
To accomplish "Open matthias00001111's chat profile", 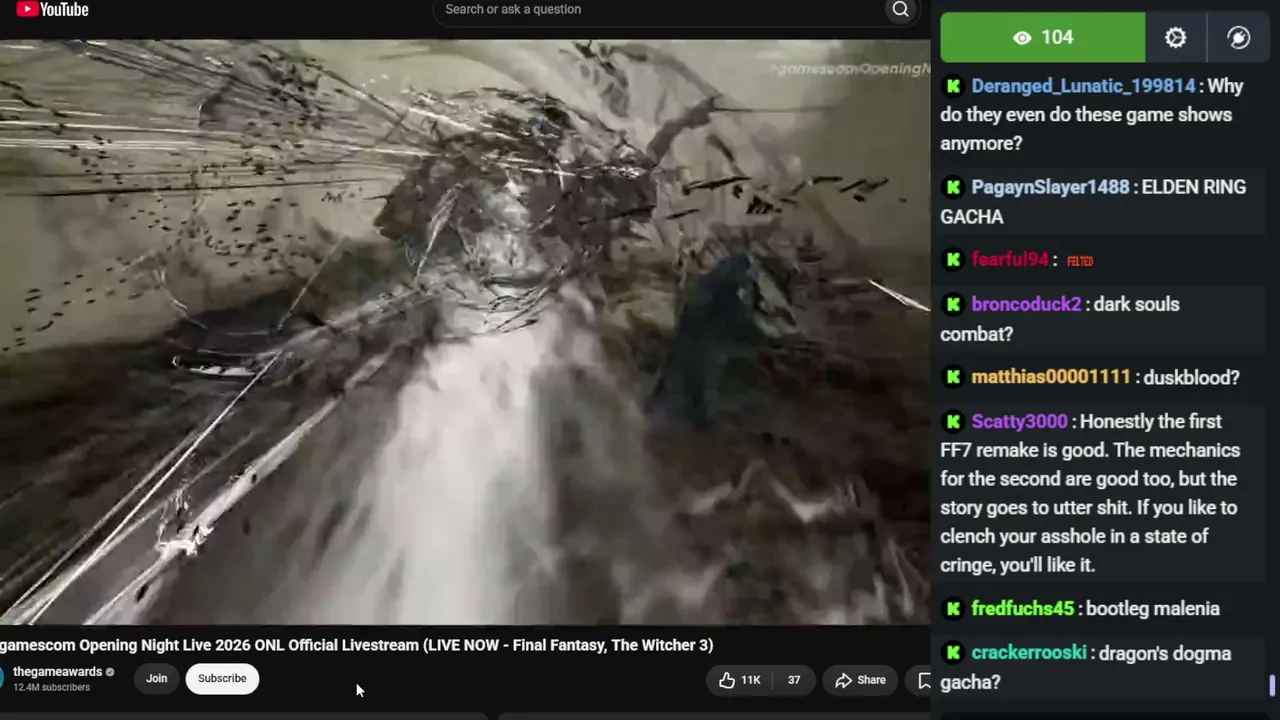I will pyautogui.click(x=1051, y=377).
